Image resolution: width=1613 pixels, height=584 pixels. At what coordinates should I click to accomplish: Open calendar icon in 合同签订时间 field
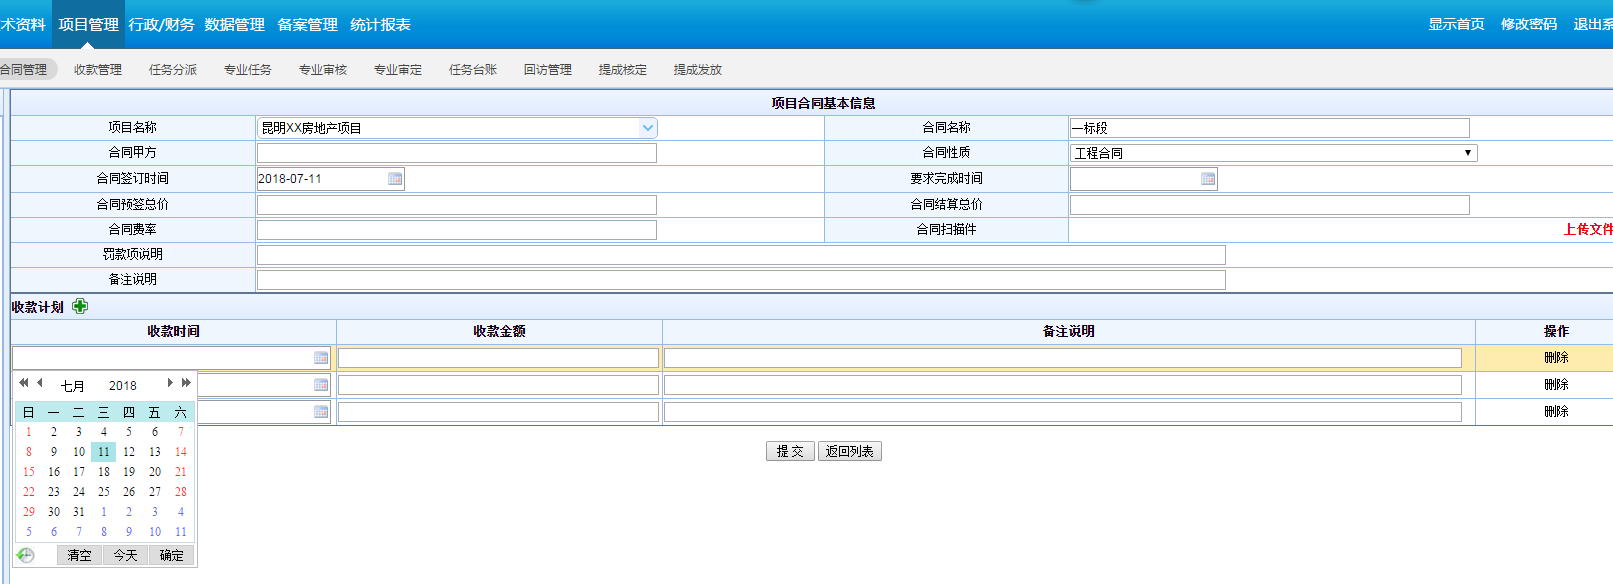[395, 179]
